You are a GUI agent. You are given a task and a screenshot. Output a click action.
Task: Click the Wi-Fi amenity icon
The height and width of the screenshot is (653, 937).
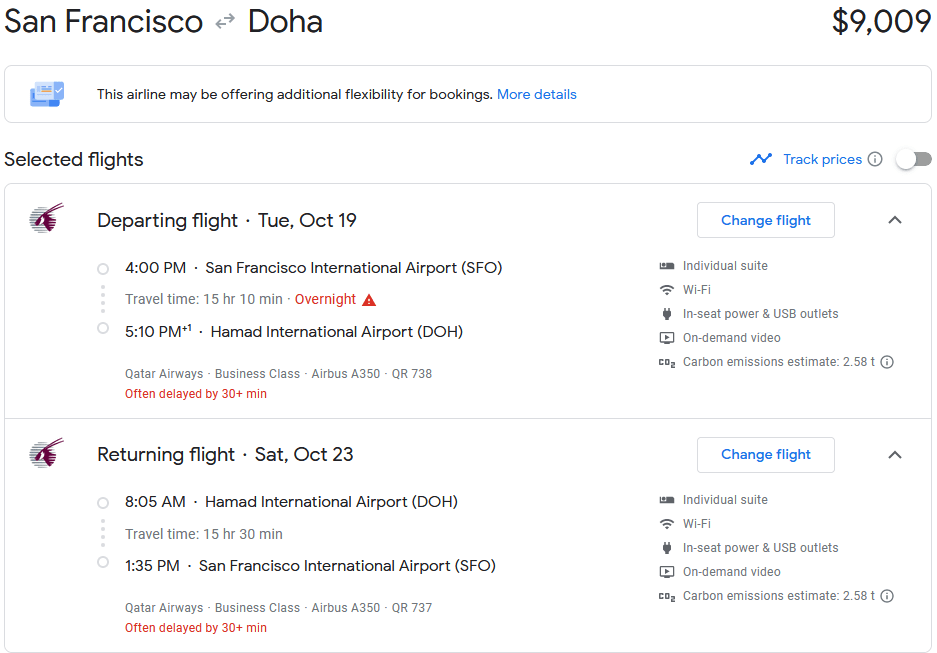coord(666,288)
